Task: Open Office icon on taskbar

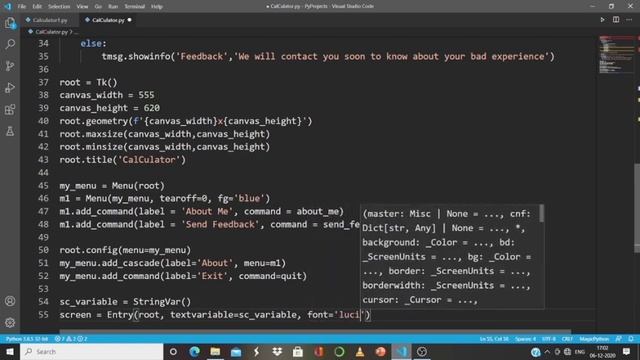Action: [319, 351]
